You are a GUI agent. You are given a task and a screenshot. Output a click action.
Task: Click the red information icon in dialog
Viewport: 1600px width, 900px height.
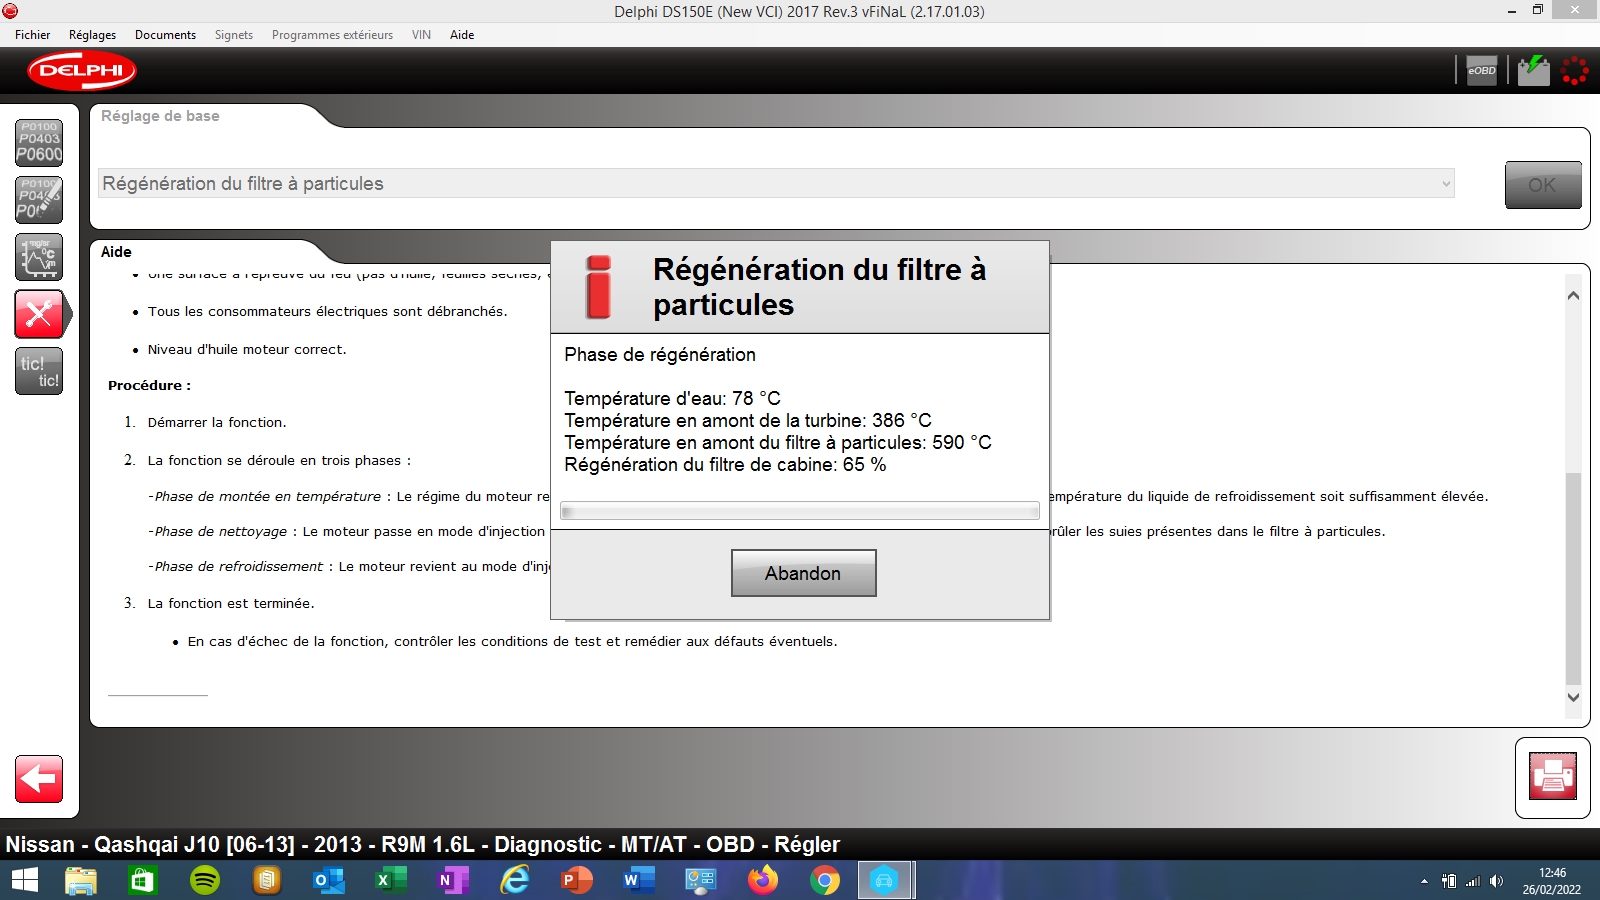click(x=599, y=287)
